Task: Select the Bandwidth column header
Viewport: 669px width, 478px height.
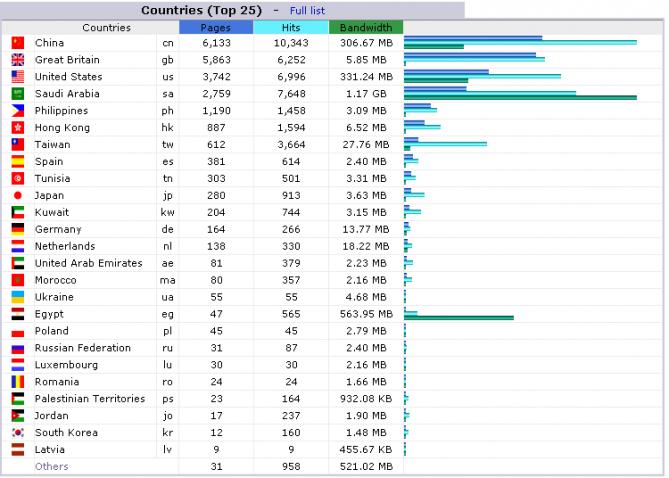Action: (x=366, y=27)
